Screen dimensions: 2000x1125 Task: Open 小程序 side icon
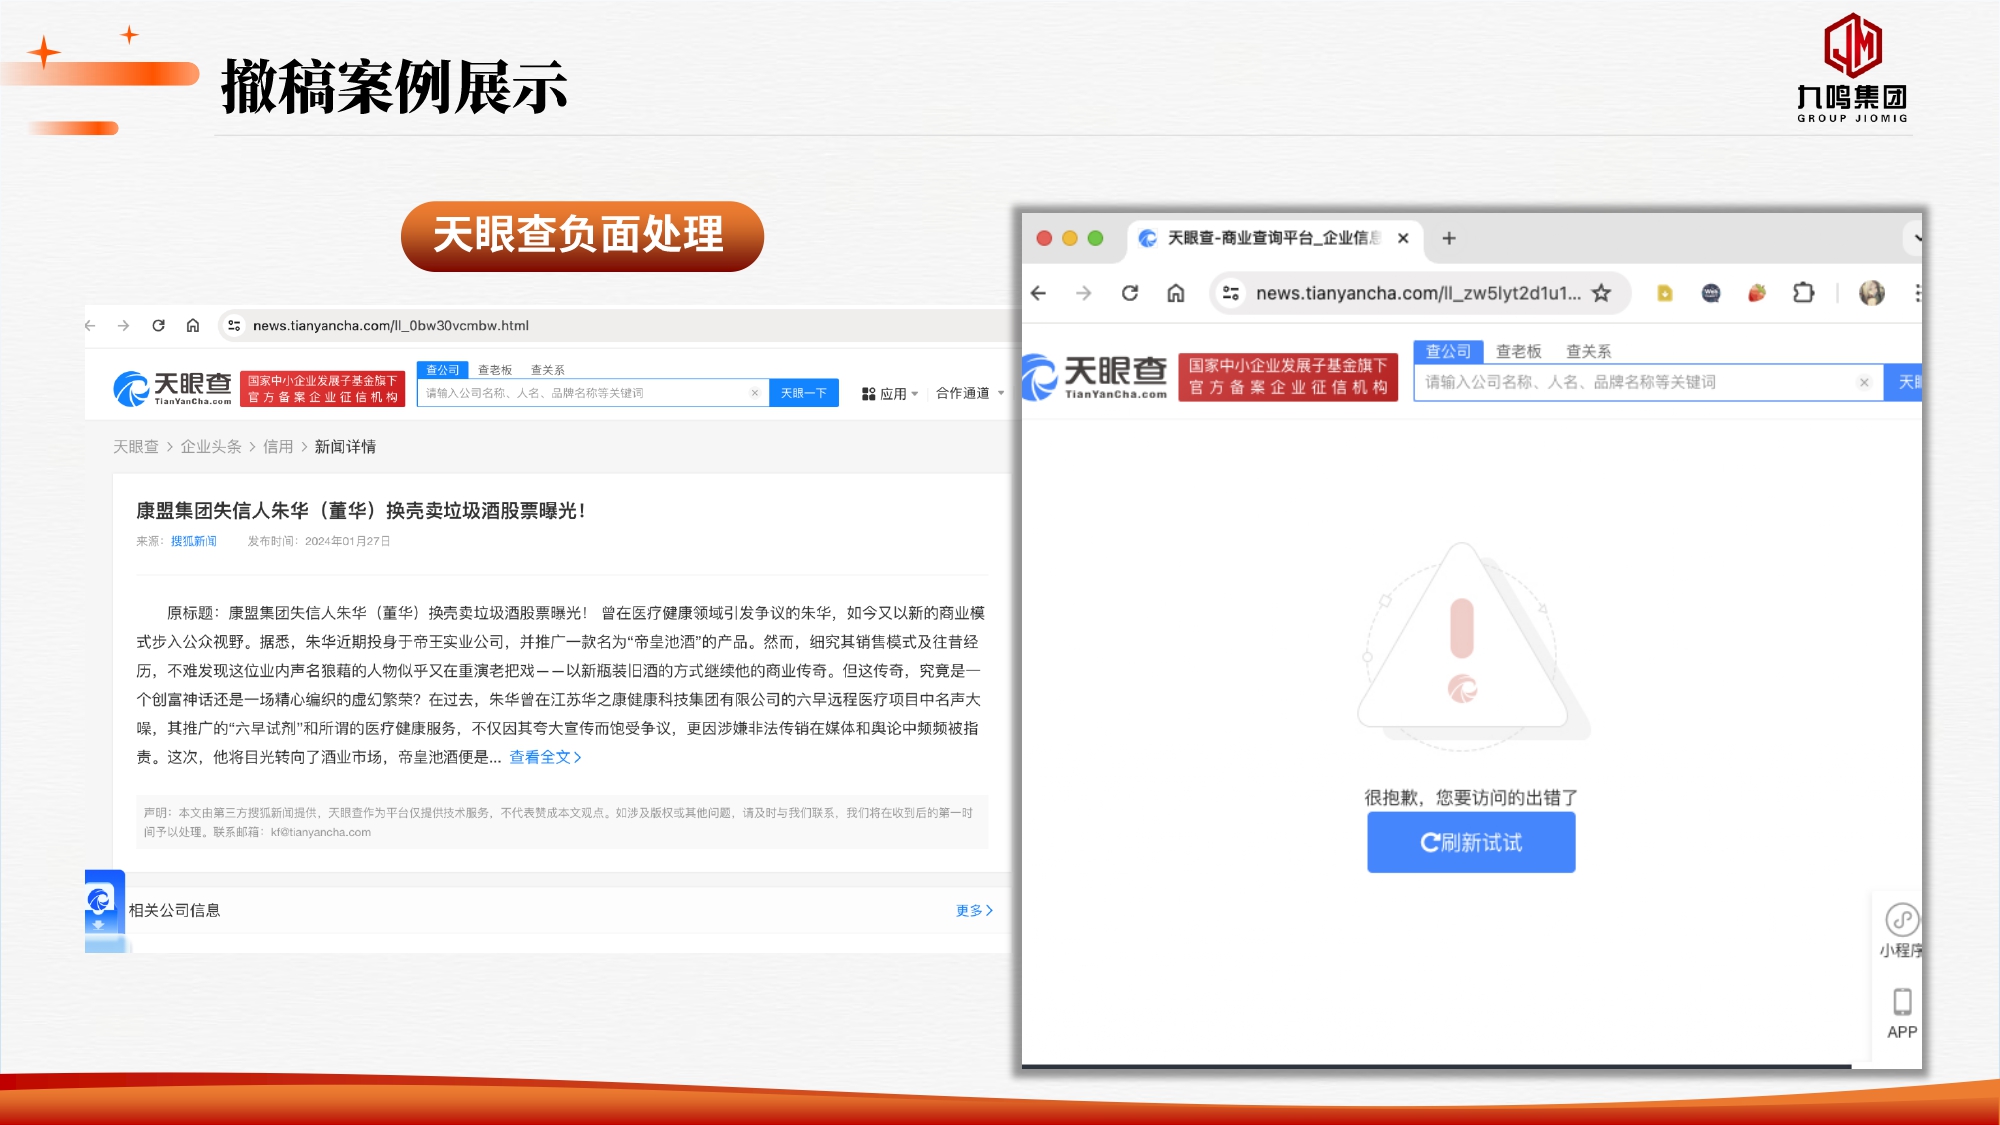[x=1901, y=930]
